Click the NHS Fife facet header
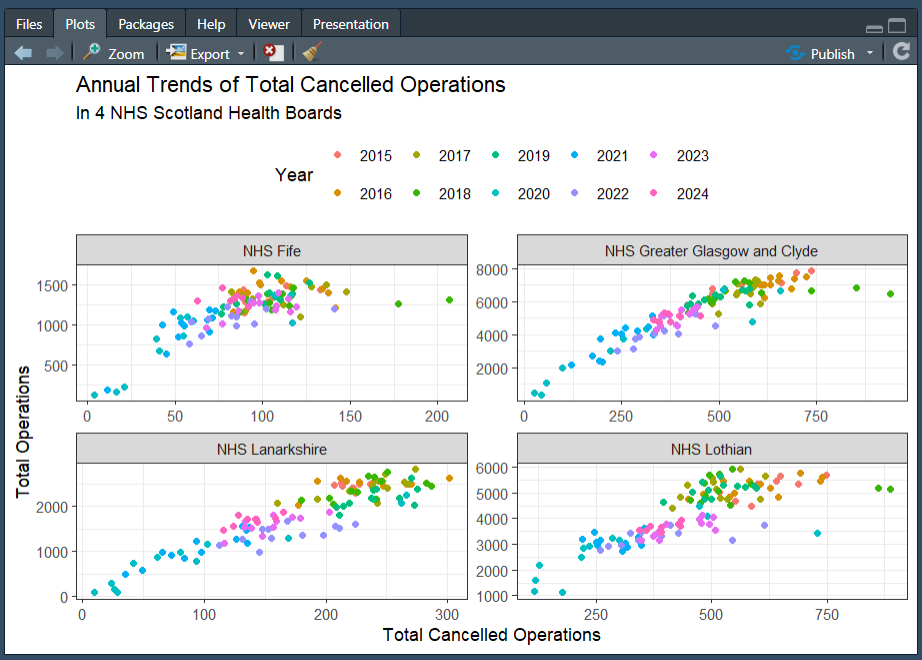The height and width of the screenshot is (660, 922). tap(271, 250)
